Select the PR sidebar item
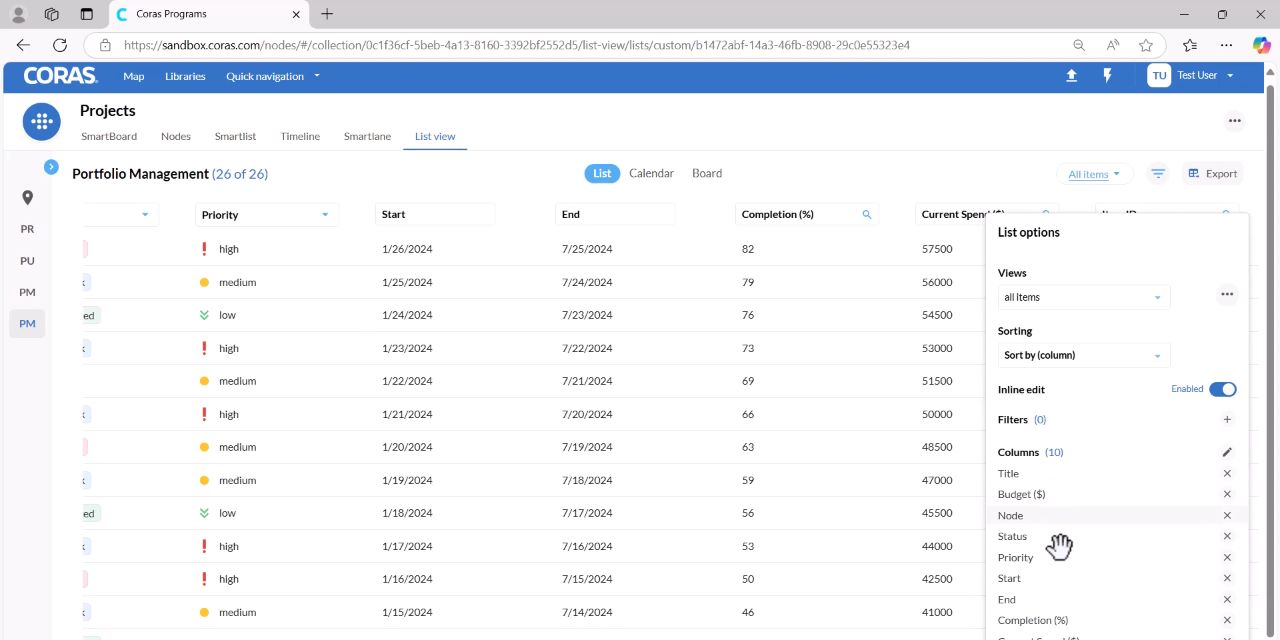The height and width of the screenshot is (640, 1280). tap(27, 229)
